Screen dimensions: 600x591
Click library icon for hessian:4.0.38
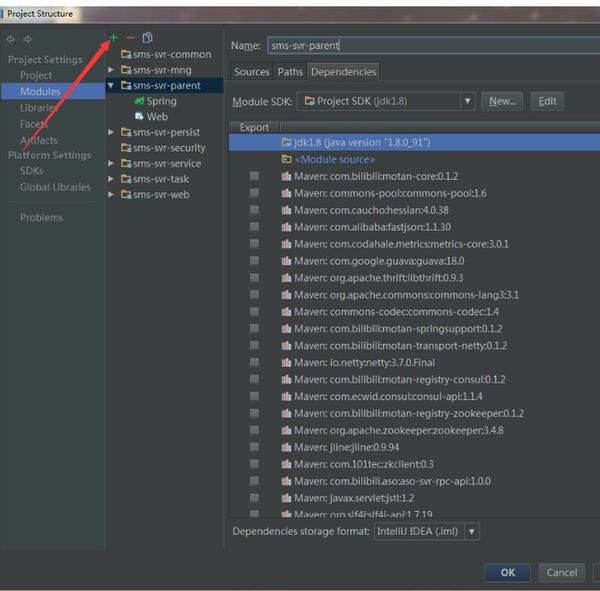click(286, 210)
